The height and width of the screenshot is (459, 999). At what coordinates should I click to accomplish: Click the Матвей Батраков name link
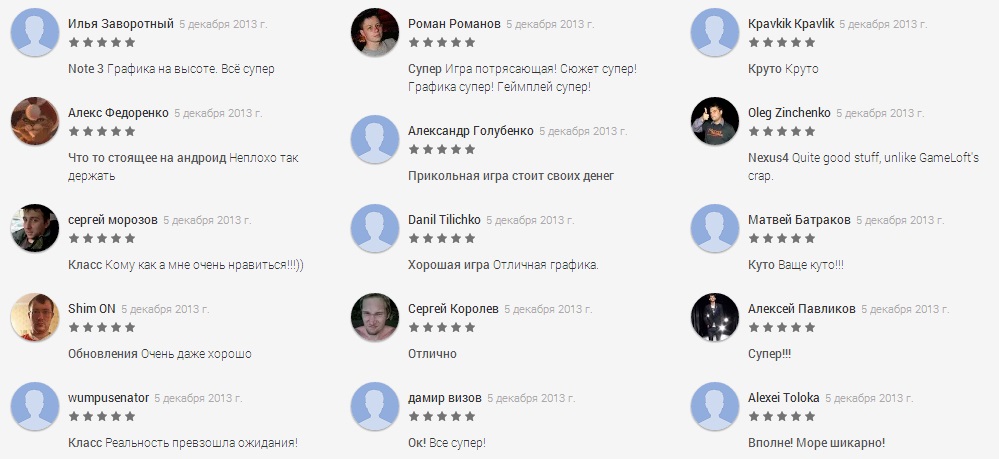(x=799, y=219)
